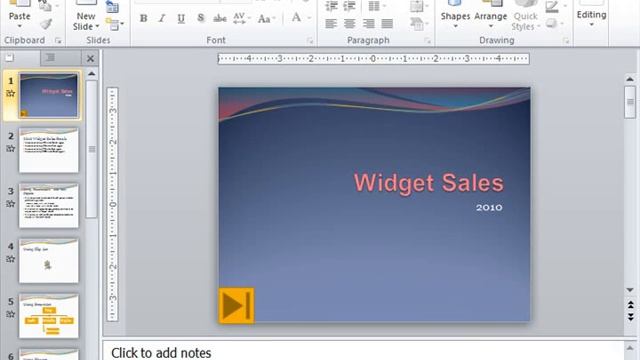This screenshot has width=640, height=360.
Task: Open the Editing group dropdown
Action: [591, 14]
